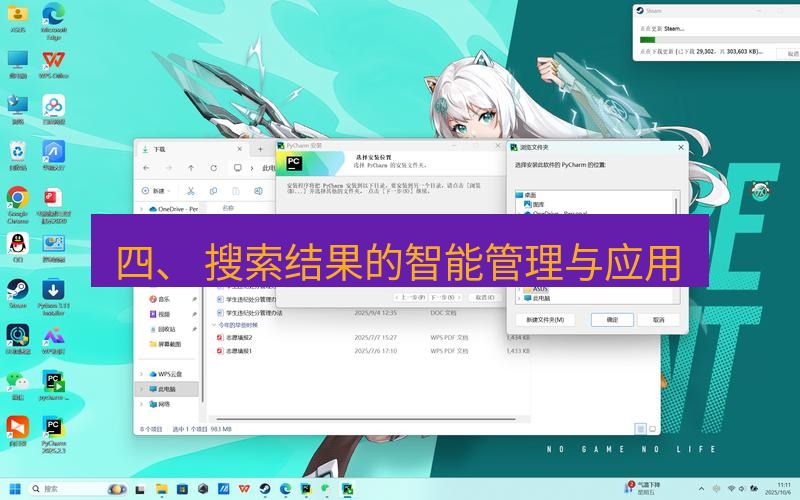Click the Cut scissors icon in File Explorer
This screenshot has height=500, width=800.
coord(191,191)
